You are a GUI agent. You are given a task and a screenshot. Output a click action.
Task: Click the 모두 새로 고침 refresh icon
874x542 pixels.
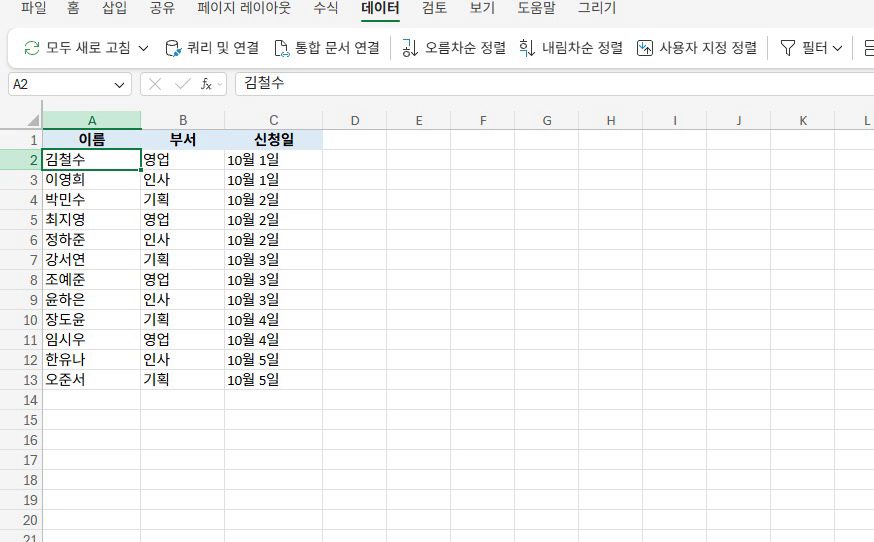pyautogui.click(x=32, y=48)
